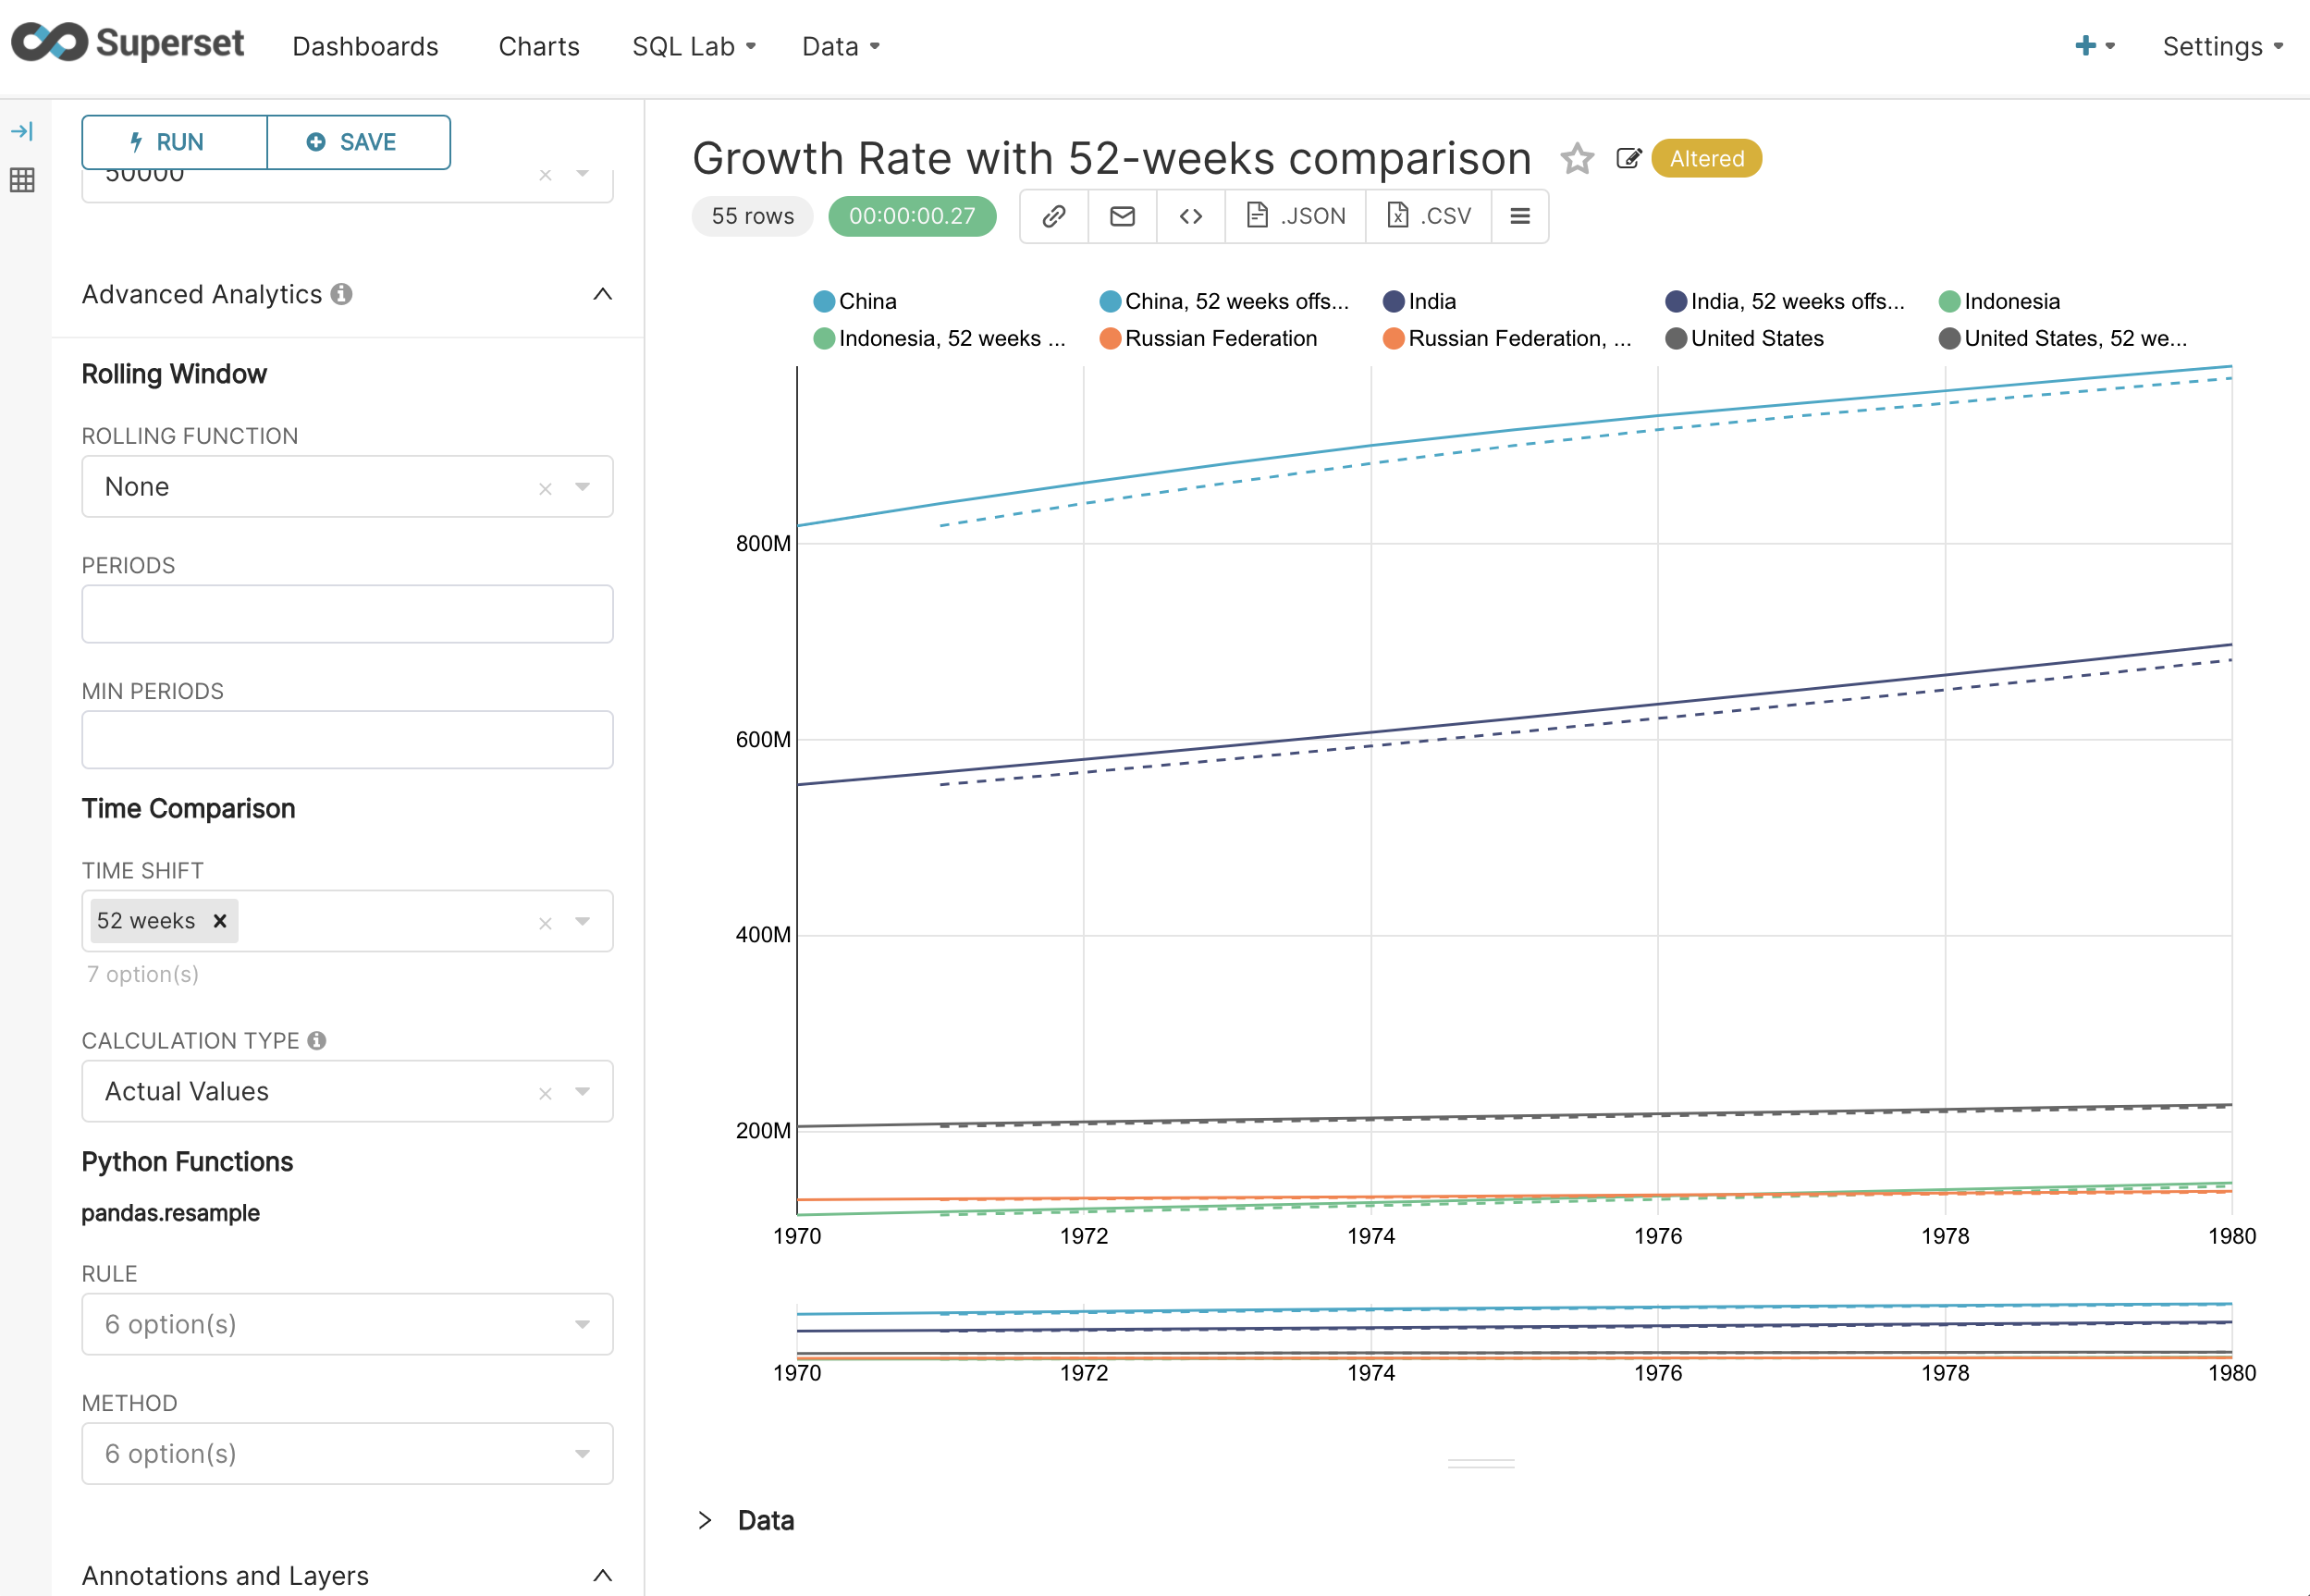2310x1596 pixels.
Task: Toggle United States legend series
Action: tap(1745, 338)
